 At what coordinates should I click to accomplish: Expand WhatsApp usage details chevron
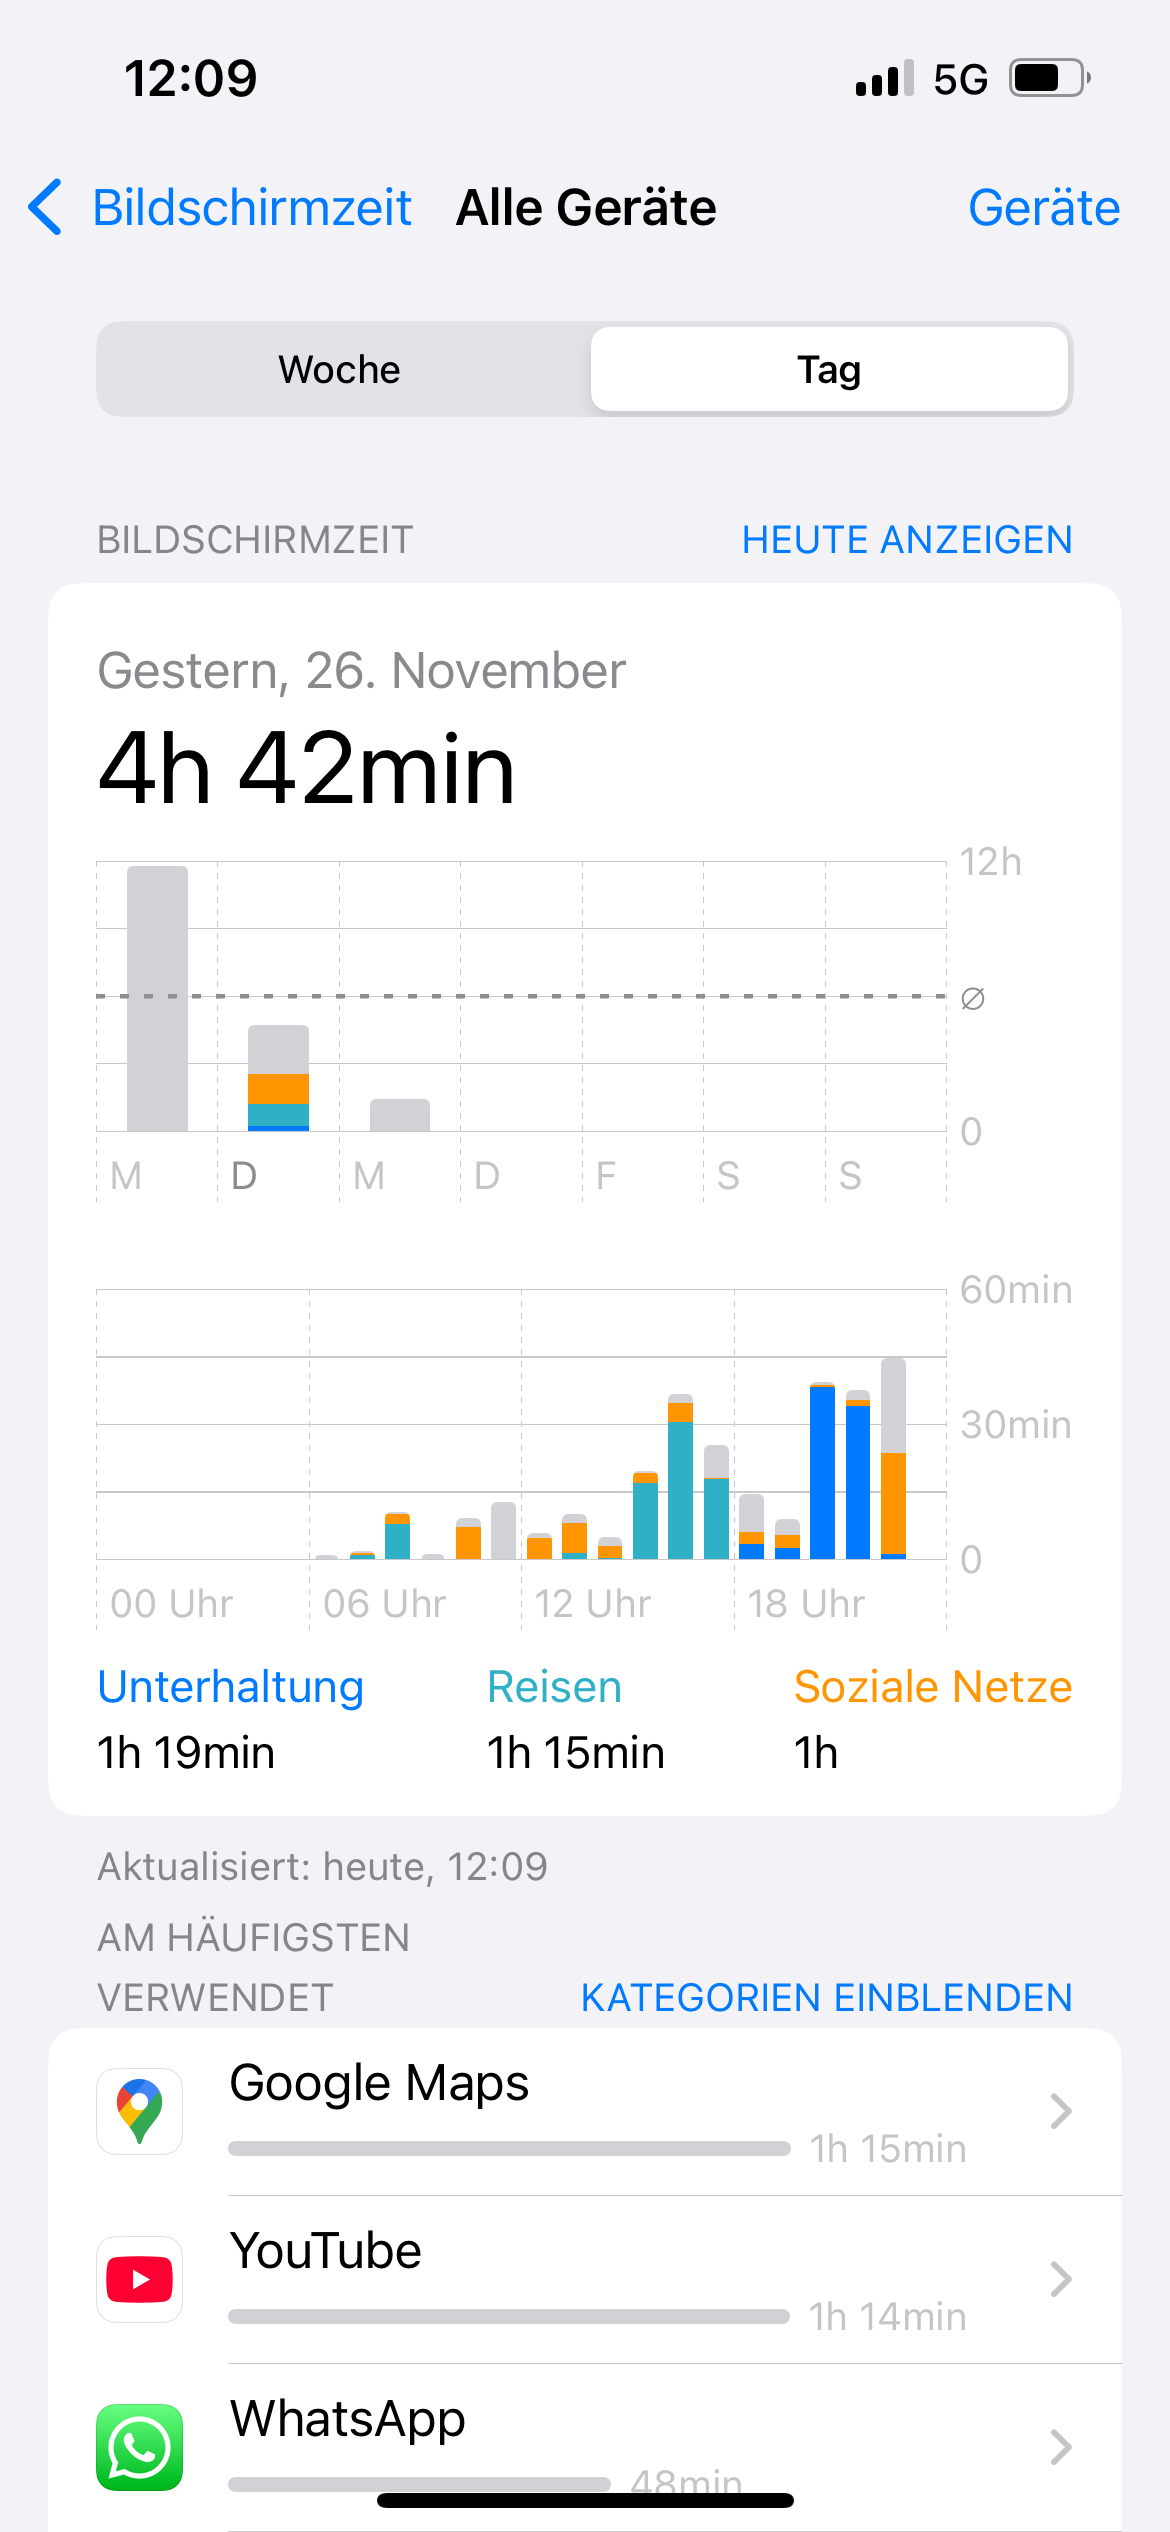pos(1060,2447)
